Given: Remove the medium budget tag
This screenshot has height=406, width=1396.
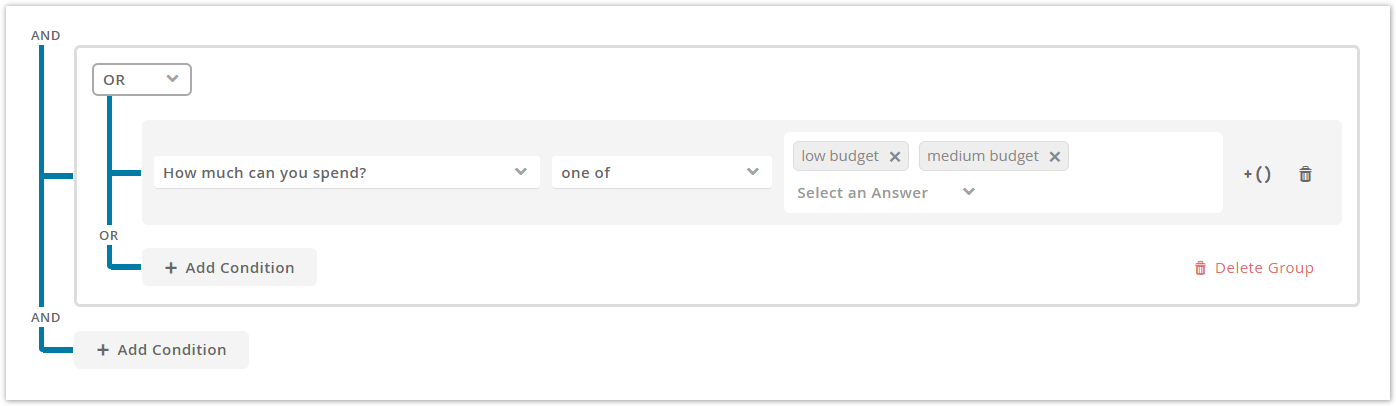Looking at the screenshot, I should 1054,157.
